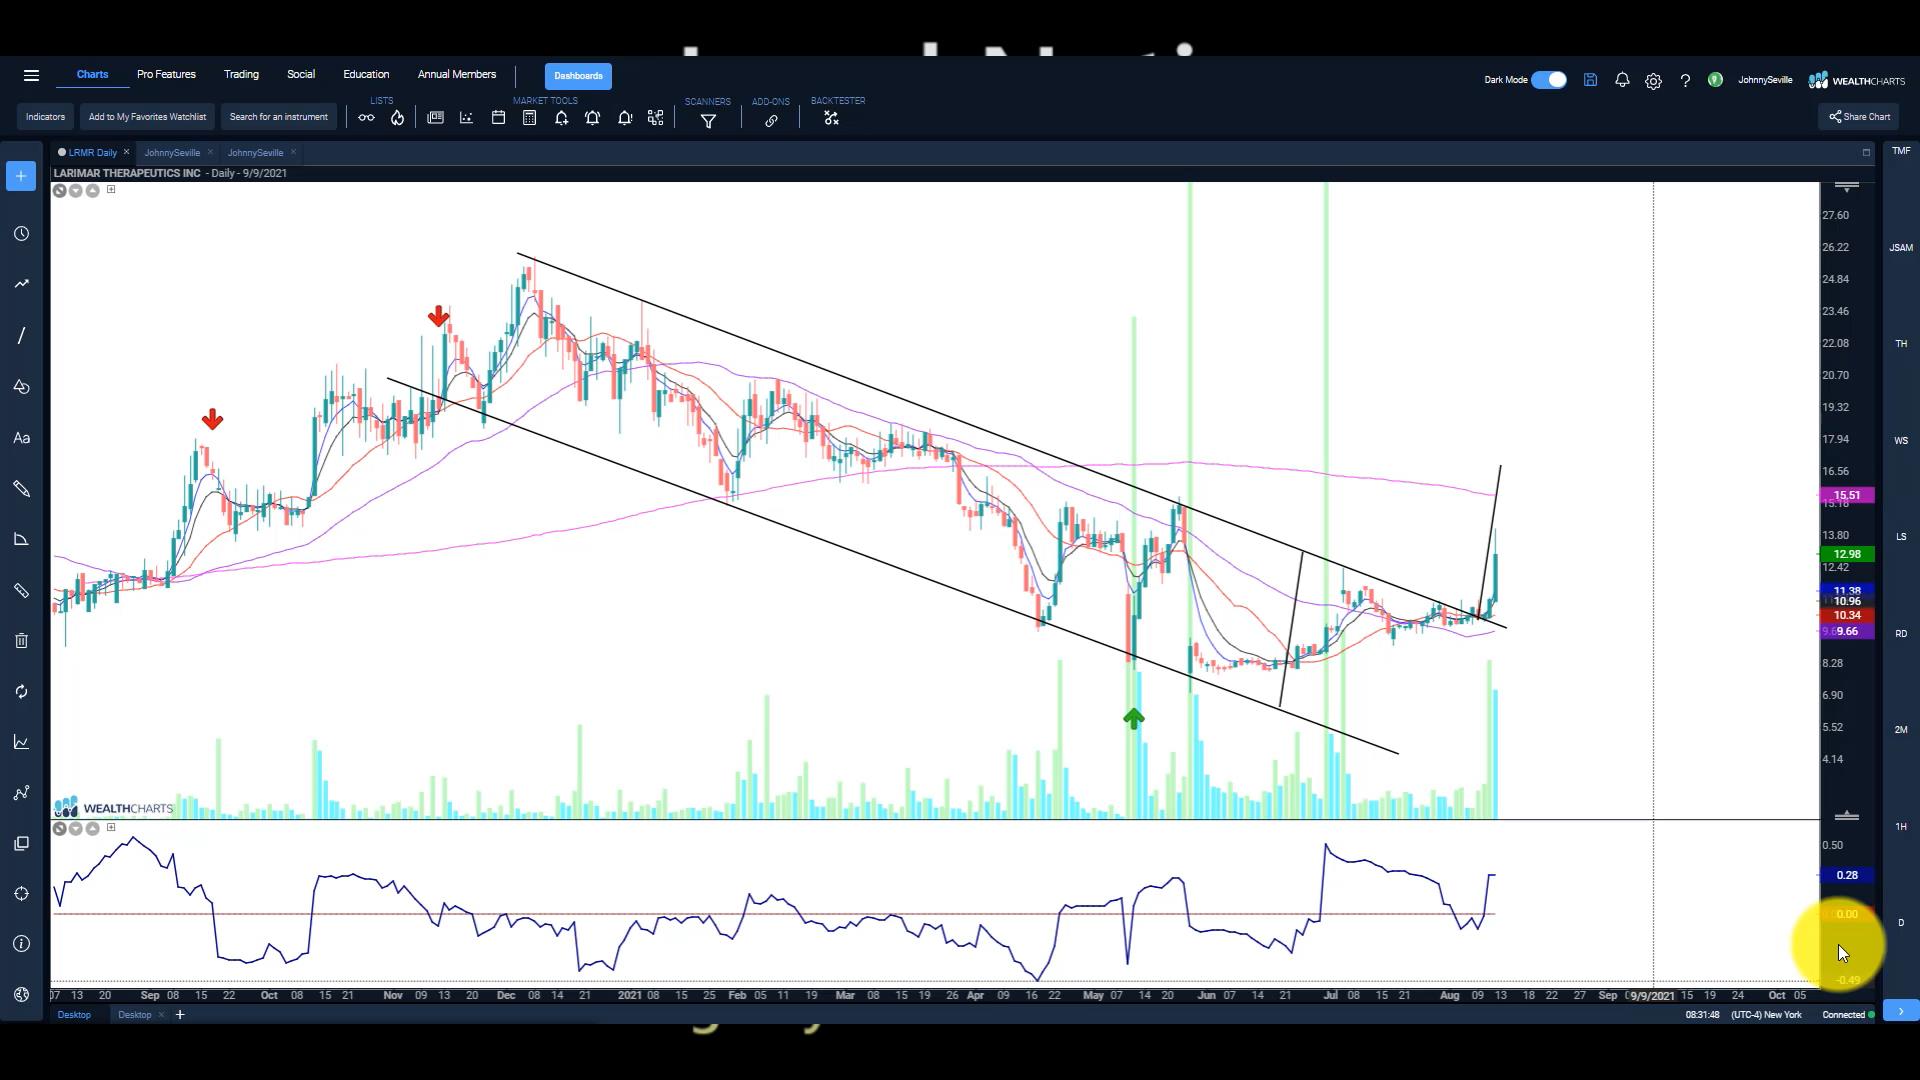Image resolution: width=1920 pixels, height=1080 pixels.
Task: Click the ringing alert bell icon
Action: point(592,118)
